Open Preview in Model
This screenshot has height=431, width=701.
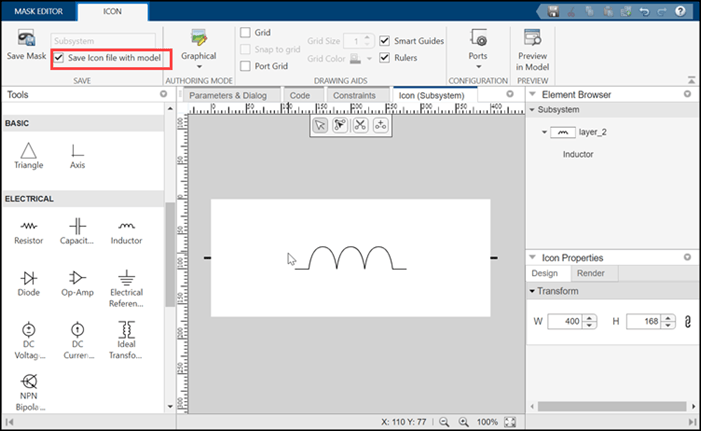(532, 50)
